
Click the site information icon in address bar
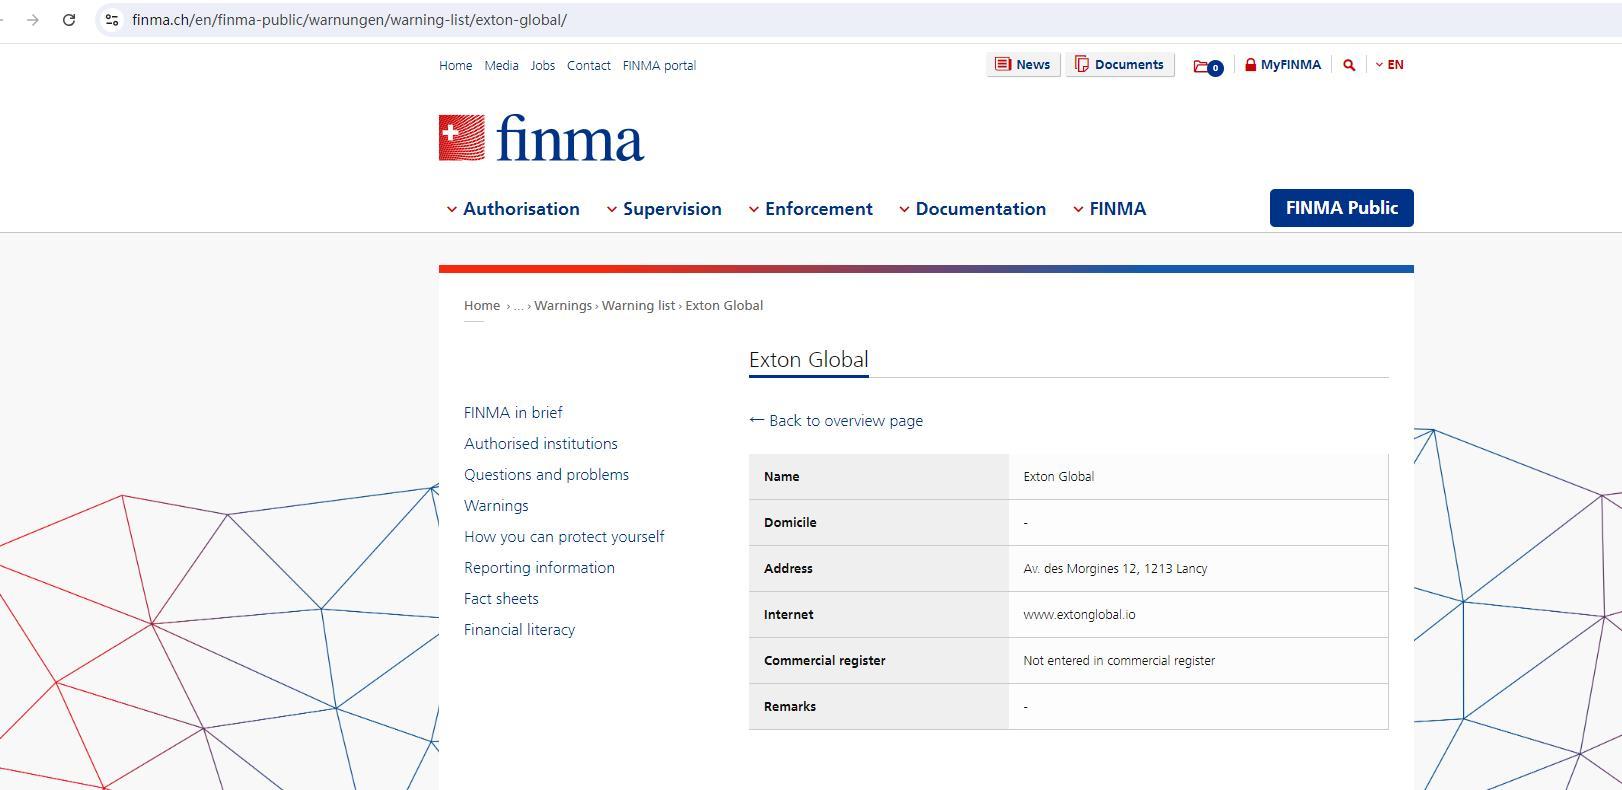[x=112, y=20]
